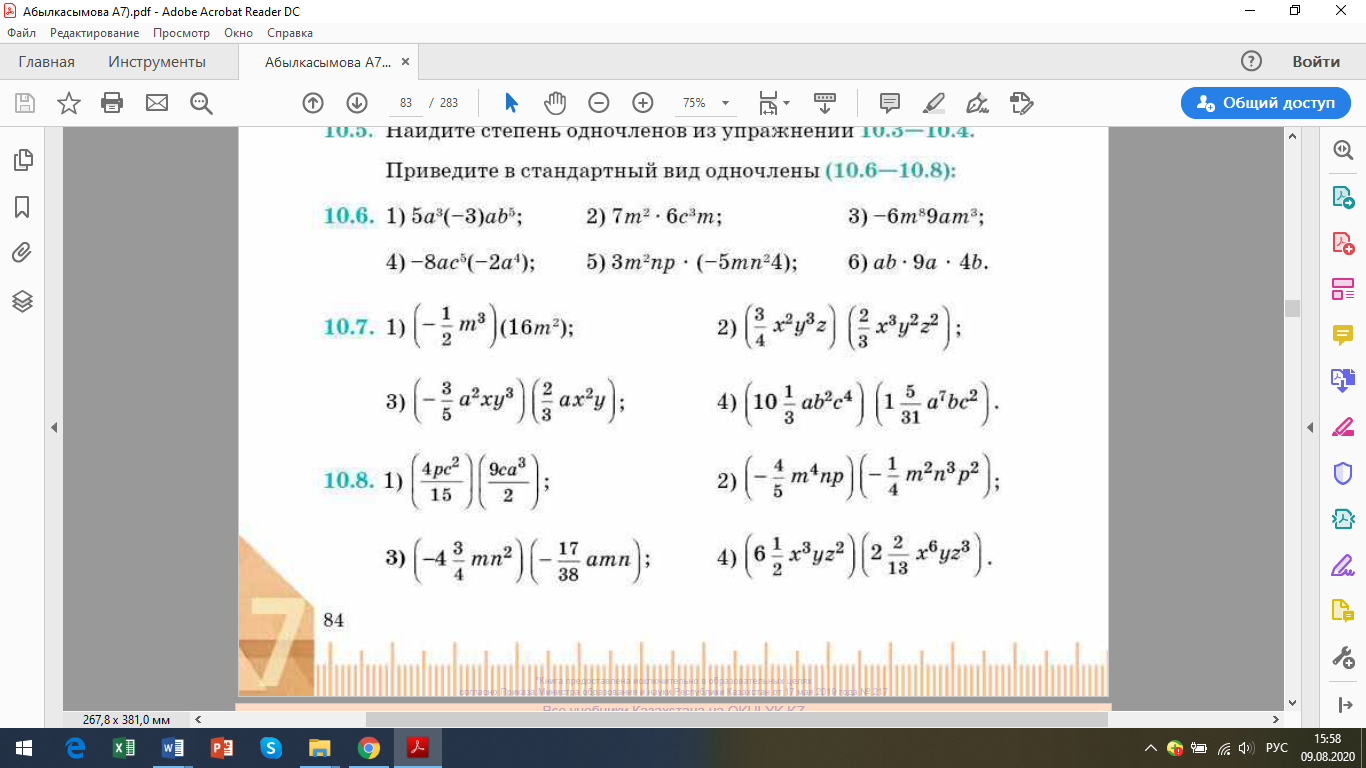Click the page size text 267,8 x 381,0 мм
The height and width of the screenshot is (768, 1366).
(x=126, y=720)
